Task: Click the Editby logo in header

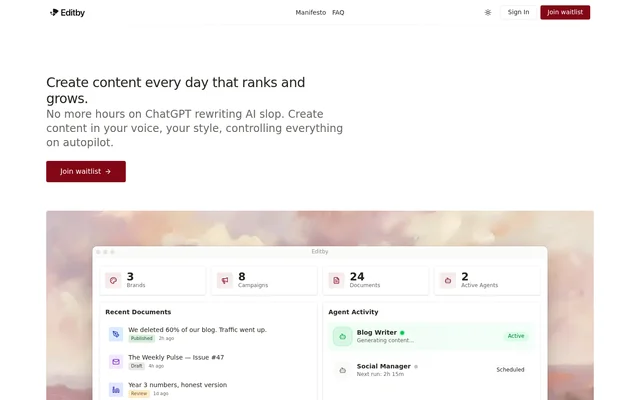Action: pyautogui.click(x=67, y=13)
